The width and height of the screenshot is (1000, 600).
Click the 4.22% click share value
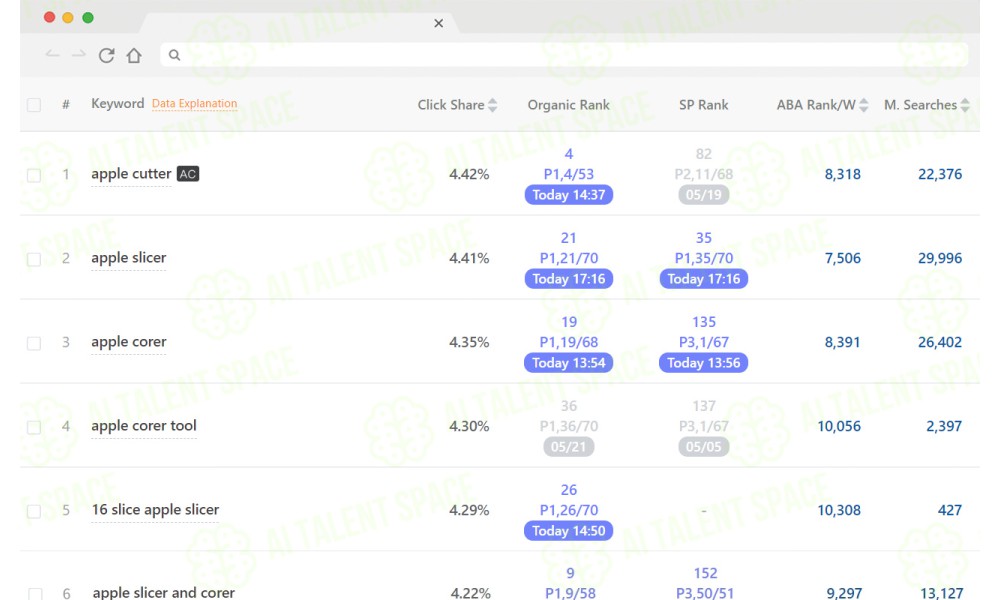point(471,593)
